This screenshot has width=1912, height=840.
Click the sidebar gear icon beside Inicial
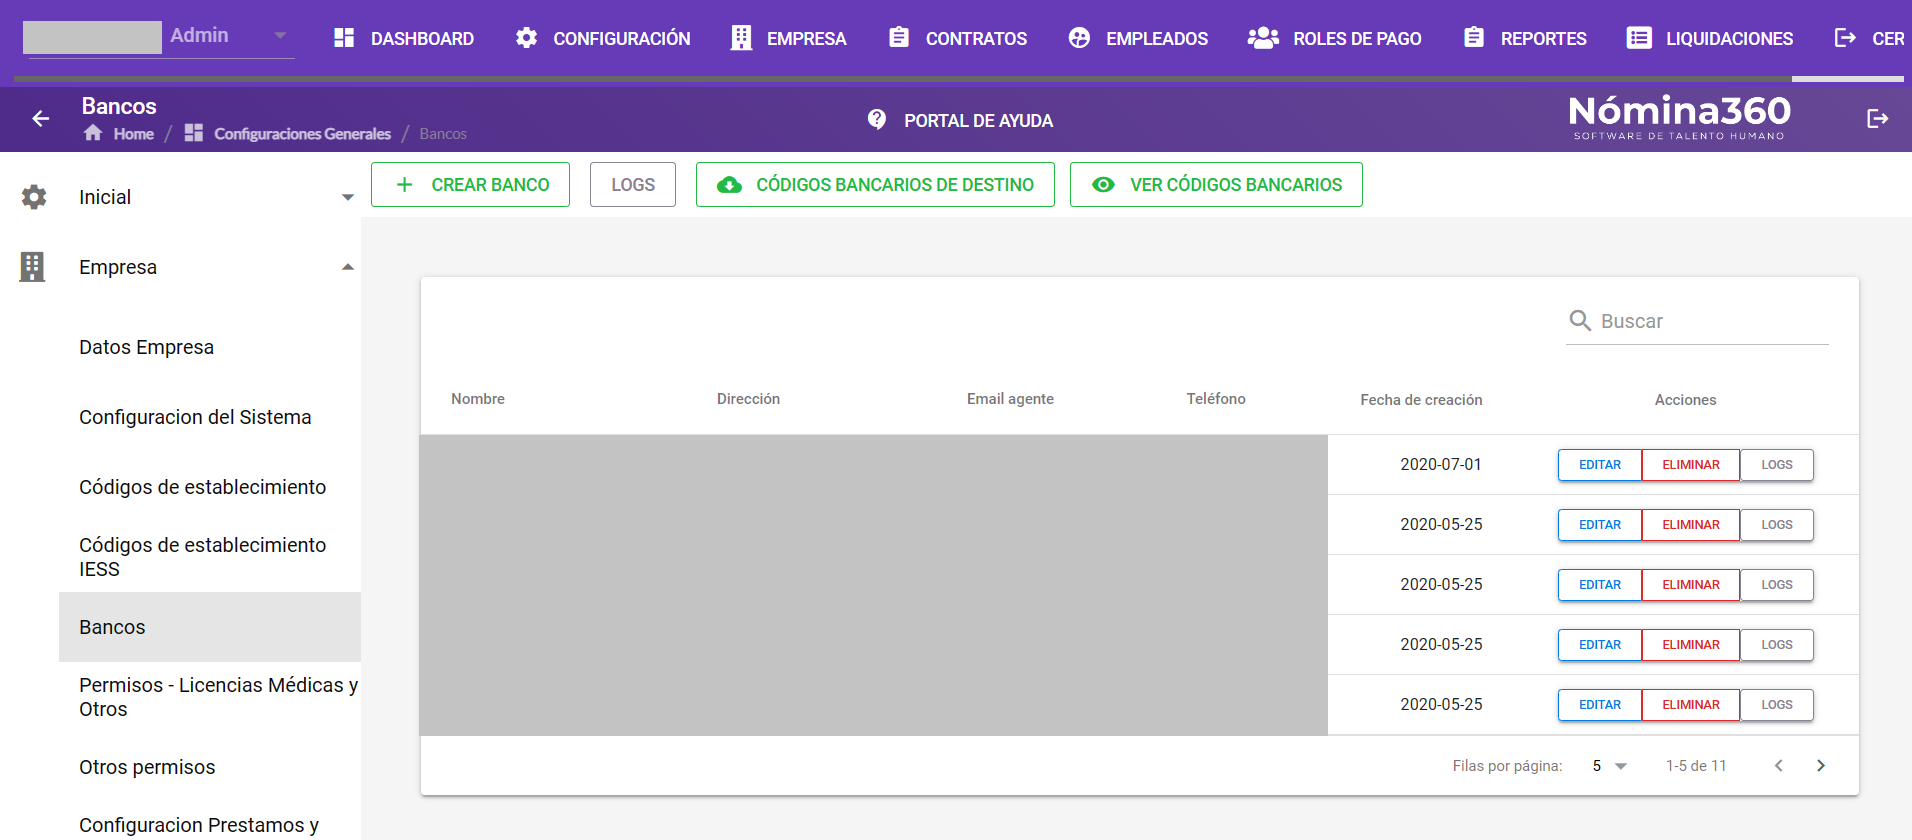pos(34,197)
